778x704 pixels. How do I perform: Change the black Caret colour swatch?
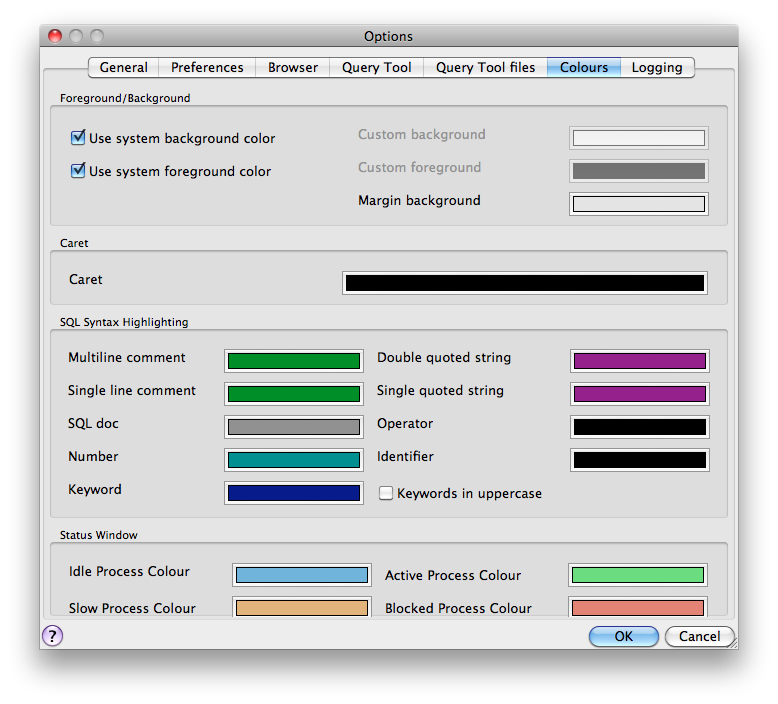[x=524, y=283]
